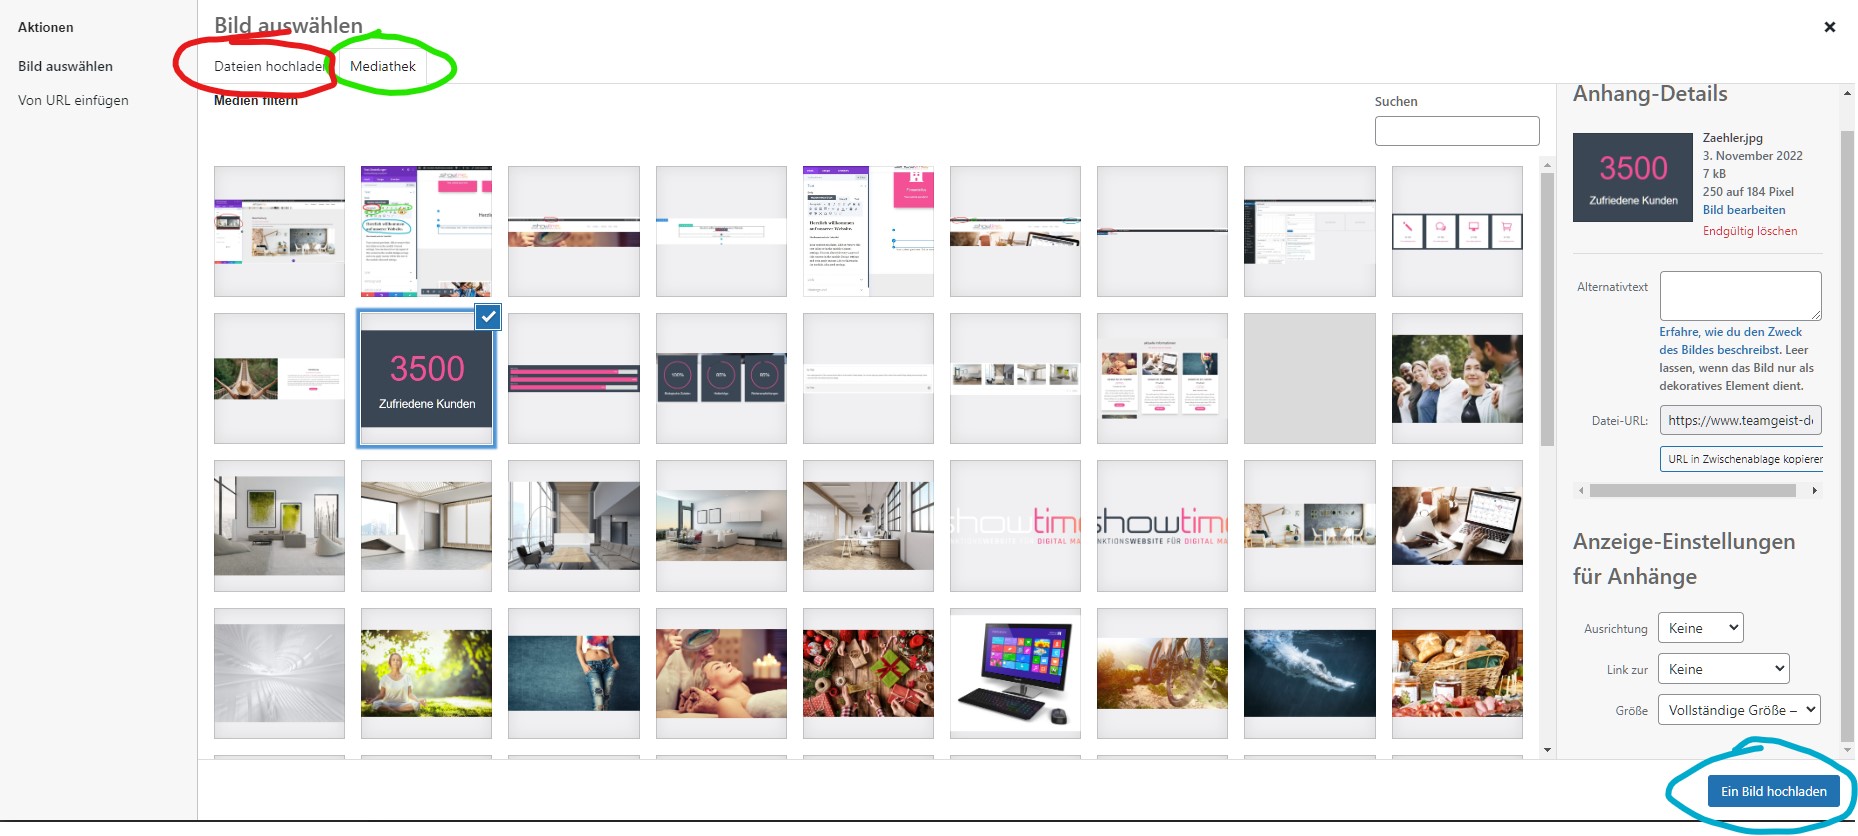Image resolution: width=1858 pixels, height=836 pixels.
Task: Select the spa massage thumbnail
Action: (x=721, y=673)
